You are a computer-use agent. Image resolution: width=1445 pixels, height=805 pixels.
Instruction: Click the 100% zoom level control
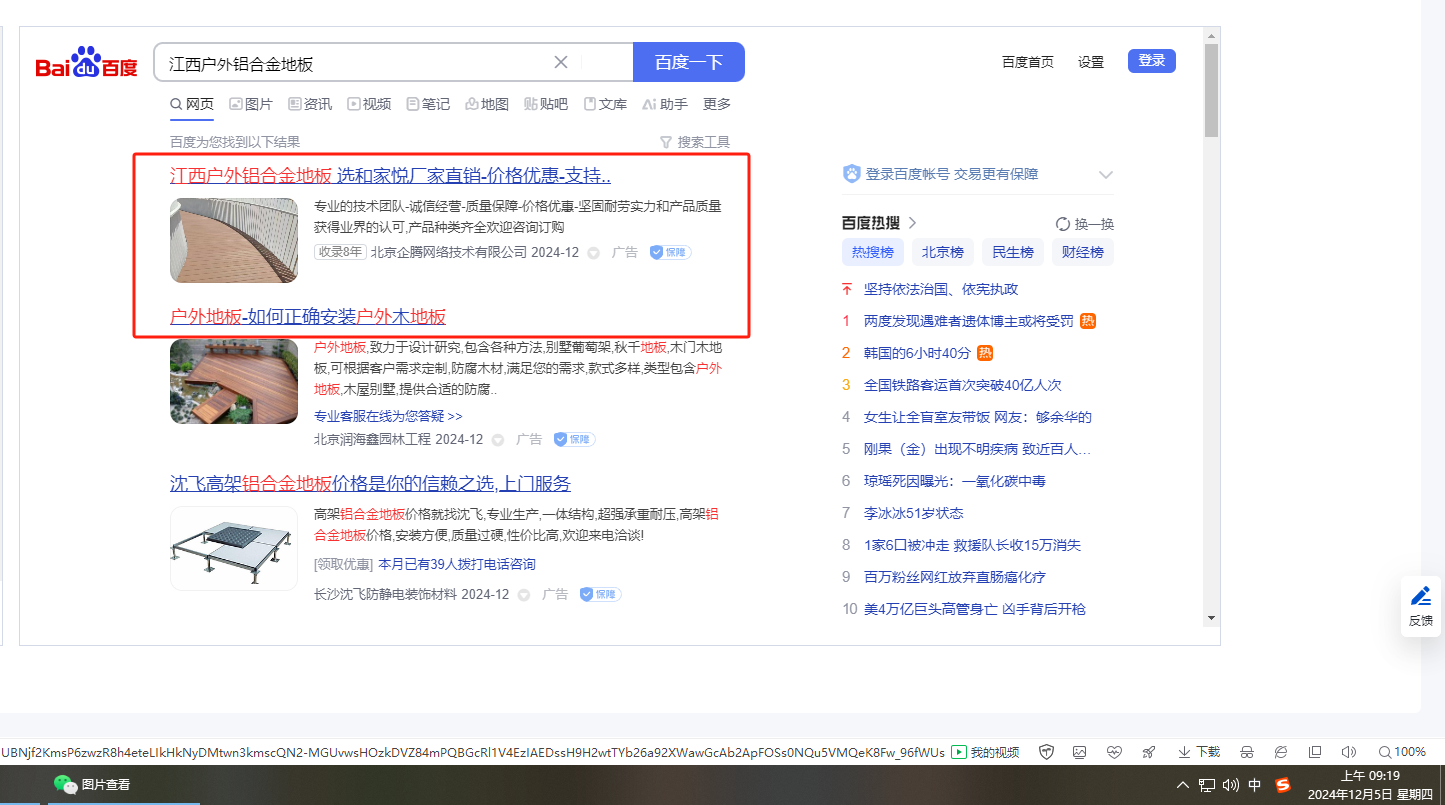tap(1401, 752)
